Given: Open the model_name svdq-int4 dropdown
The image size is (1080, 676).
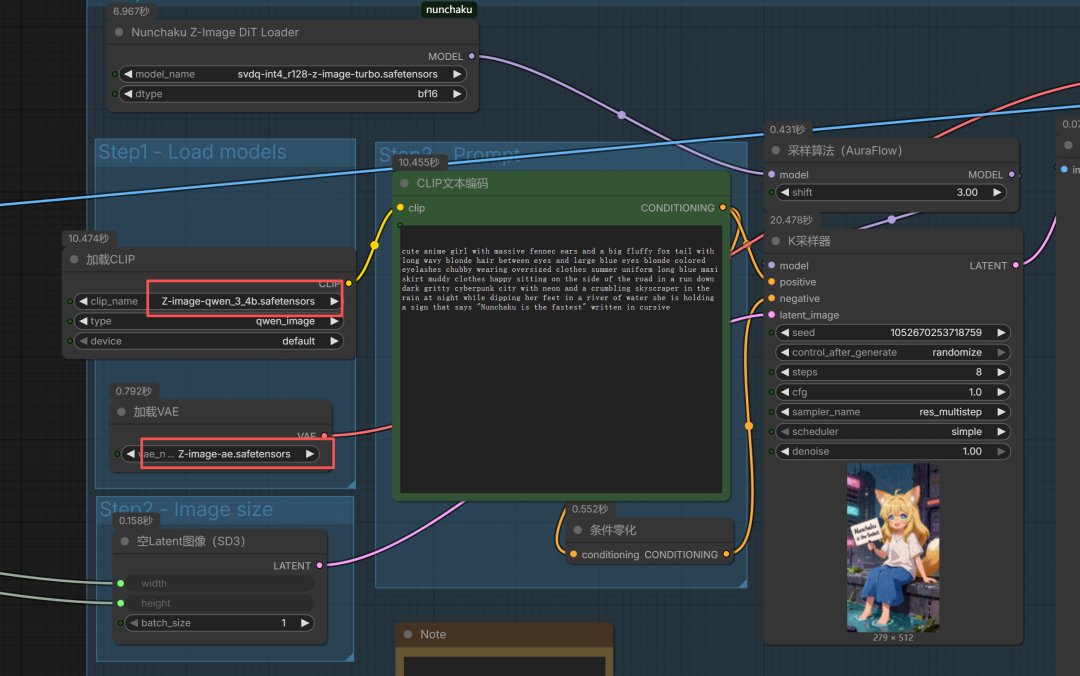Looking at the screenshot, I should coord(293,74).
